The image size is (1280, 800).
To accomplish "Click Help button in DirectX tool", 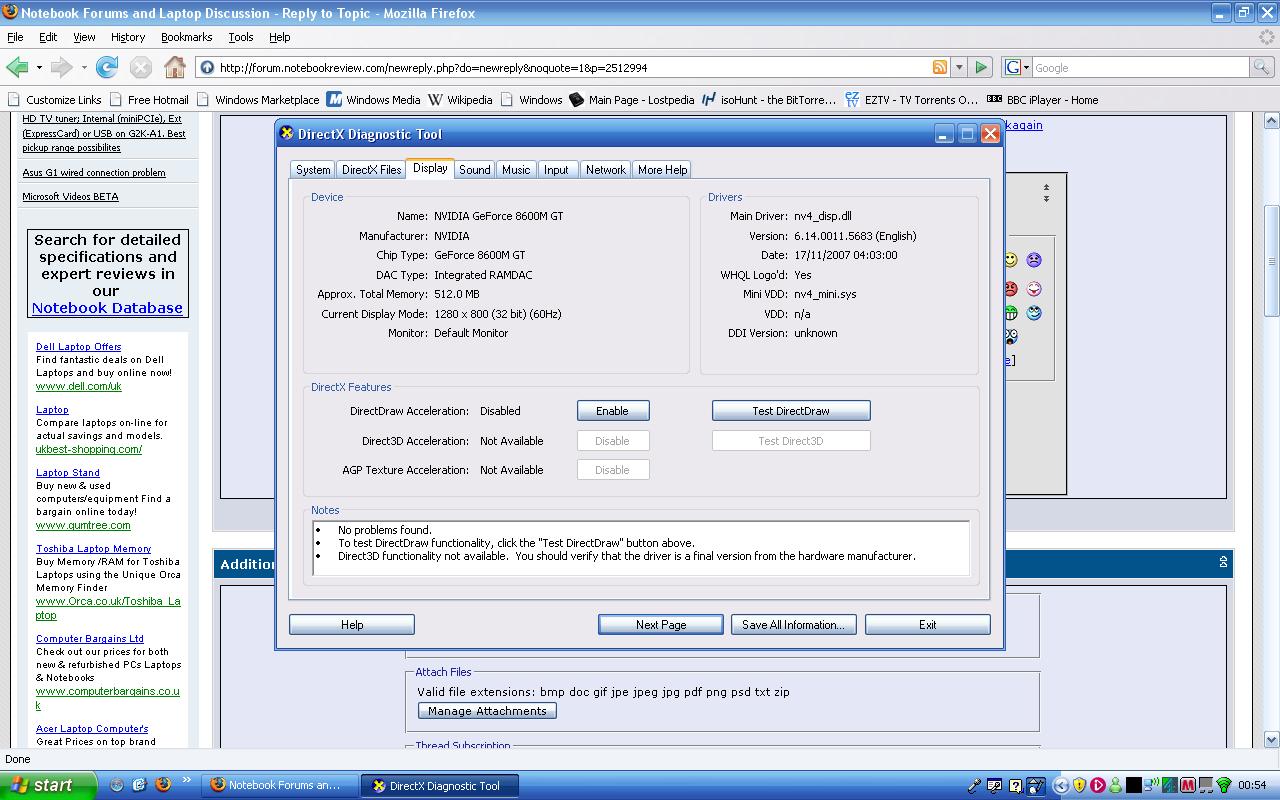I will pos(352,624).
